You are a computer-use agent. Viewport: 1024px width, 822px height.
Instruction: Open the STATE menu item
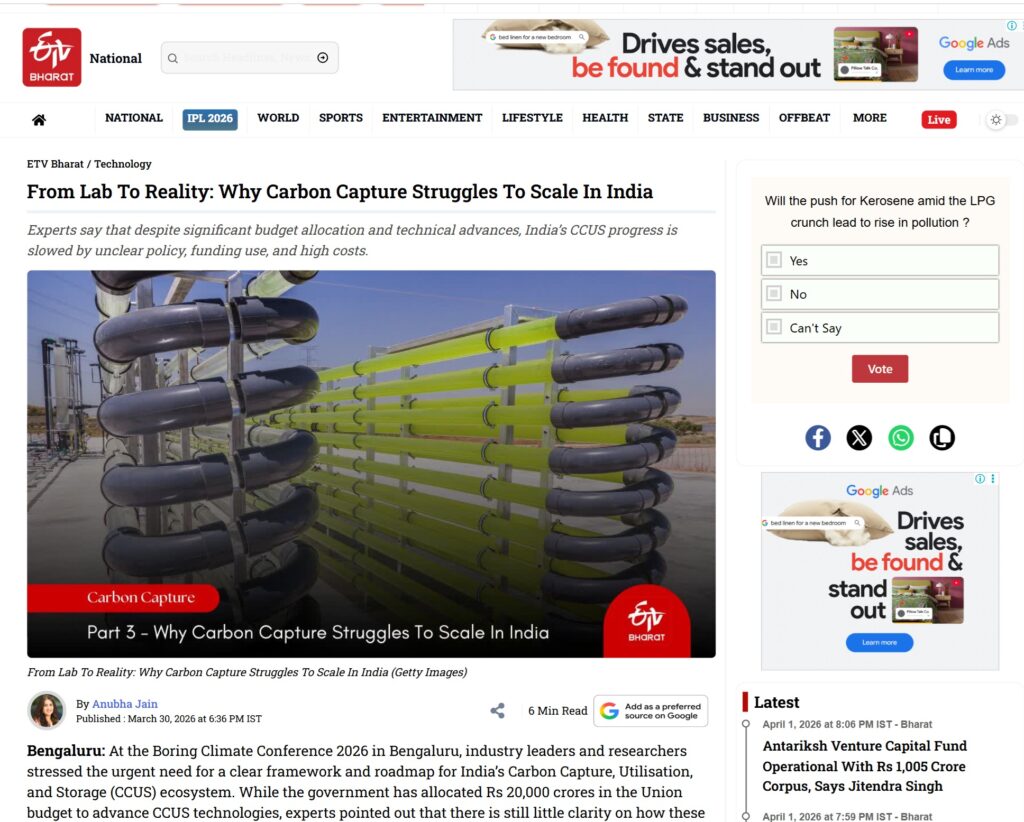coord(665,118)
